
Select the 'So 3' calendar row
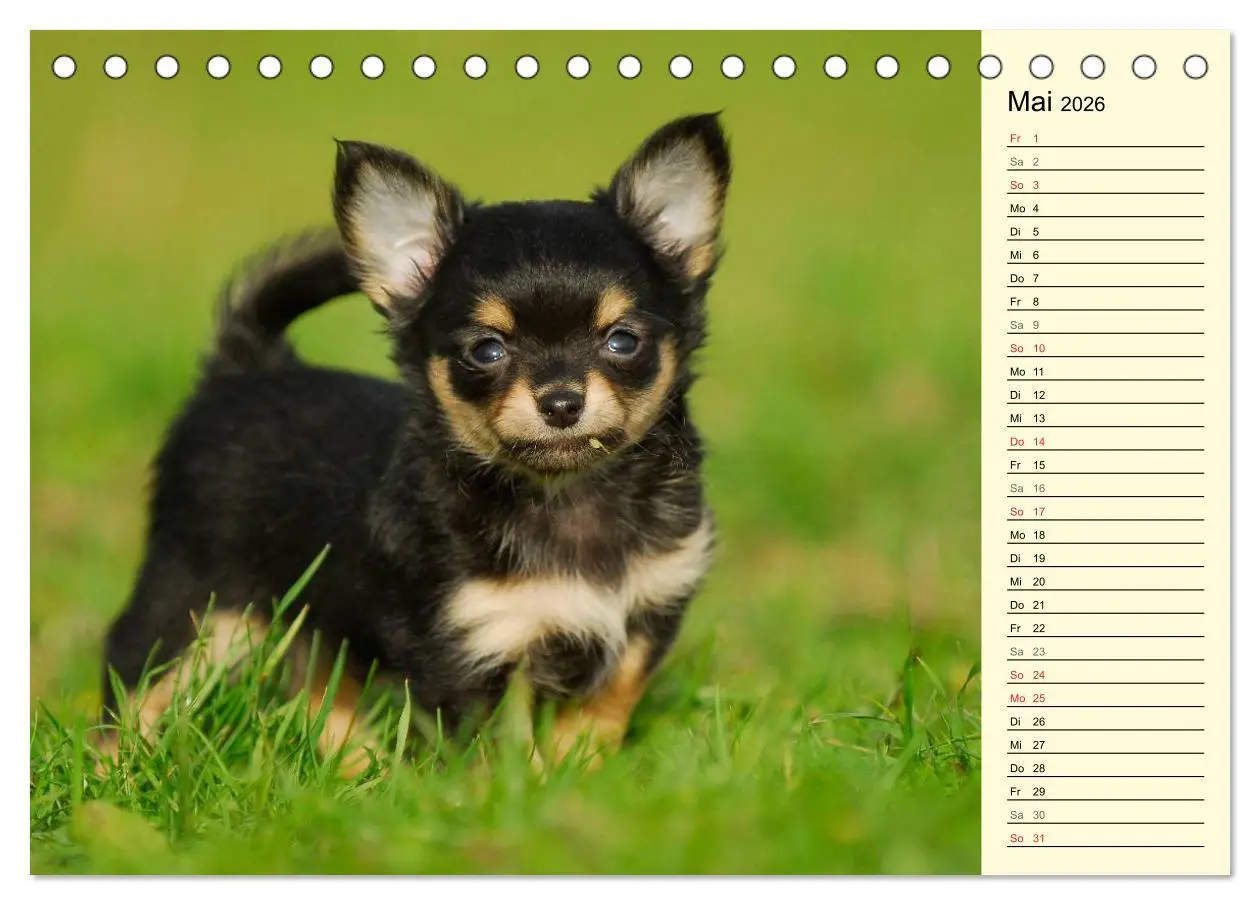tap(1105, 185)
